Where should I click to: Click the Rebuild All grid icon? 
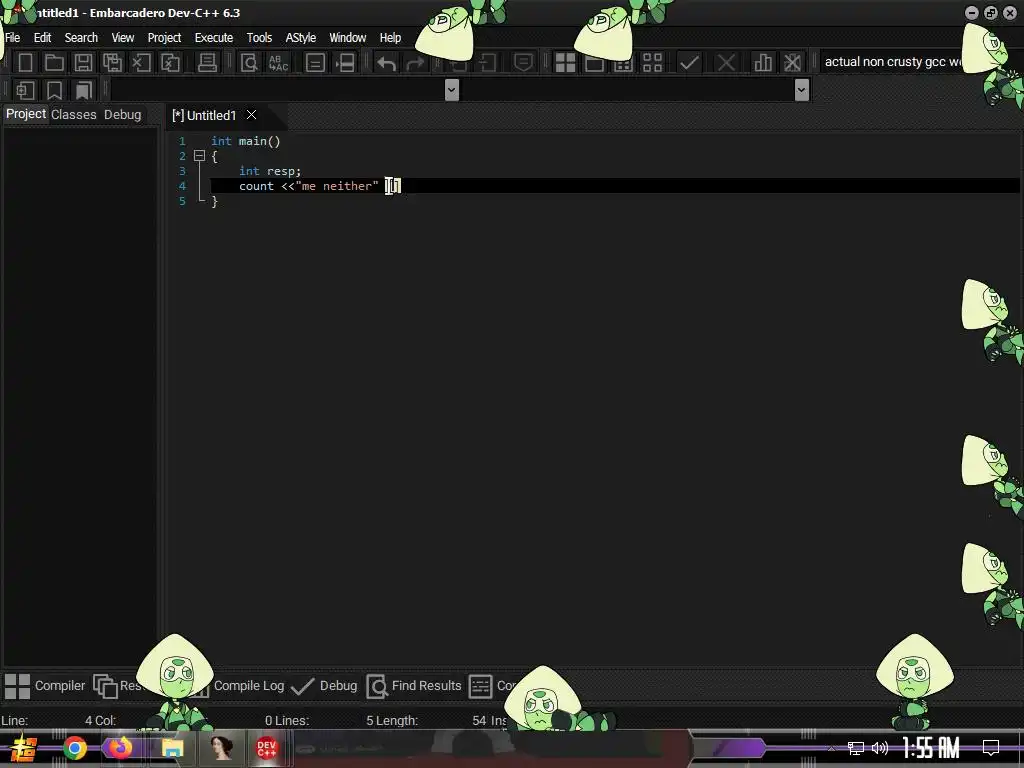click(x=652, y=63)
